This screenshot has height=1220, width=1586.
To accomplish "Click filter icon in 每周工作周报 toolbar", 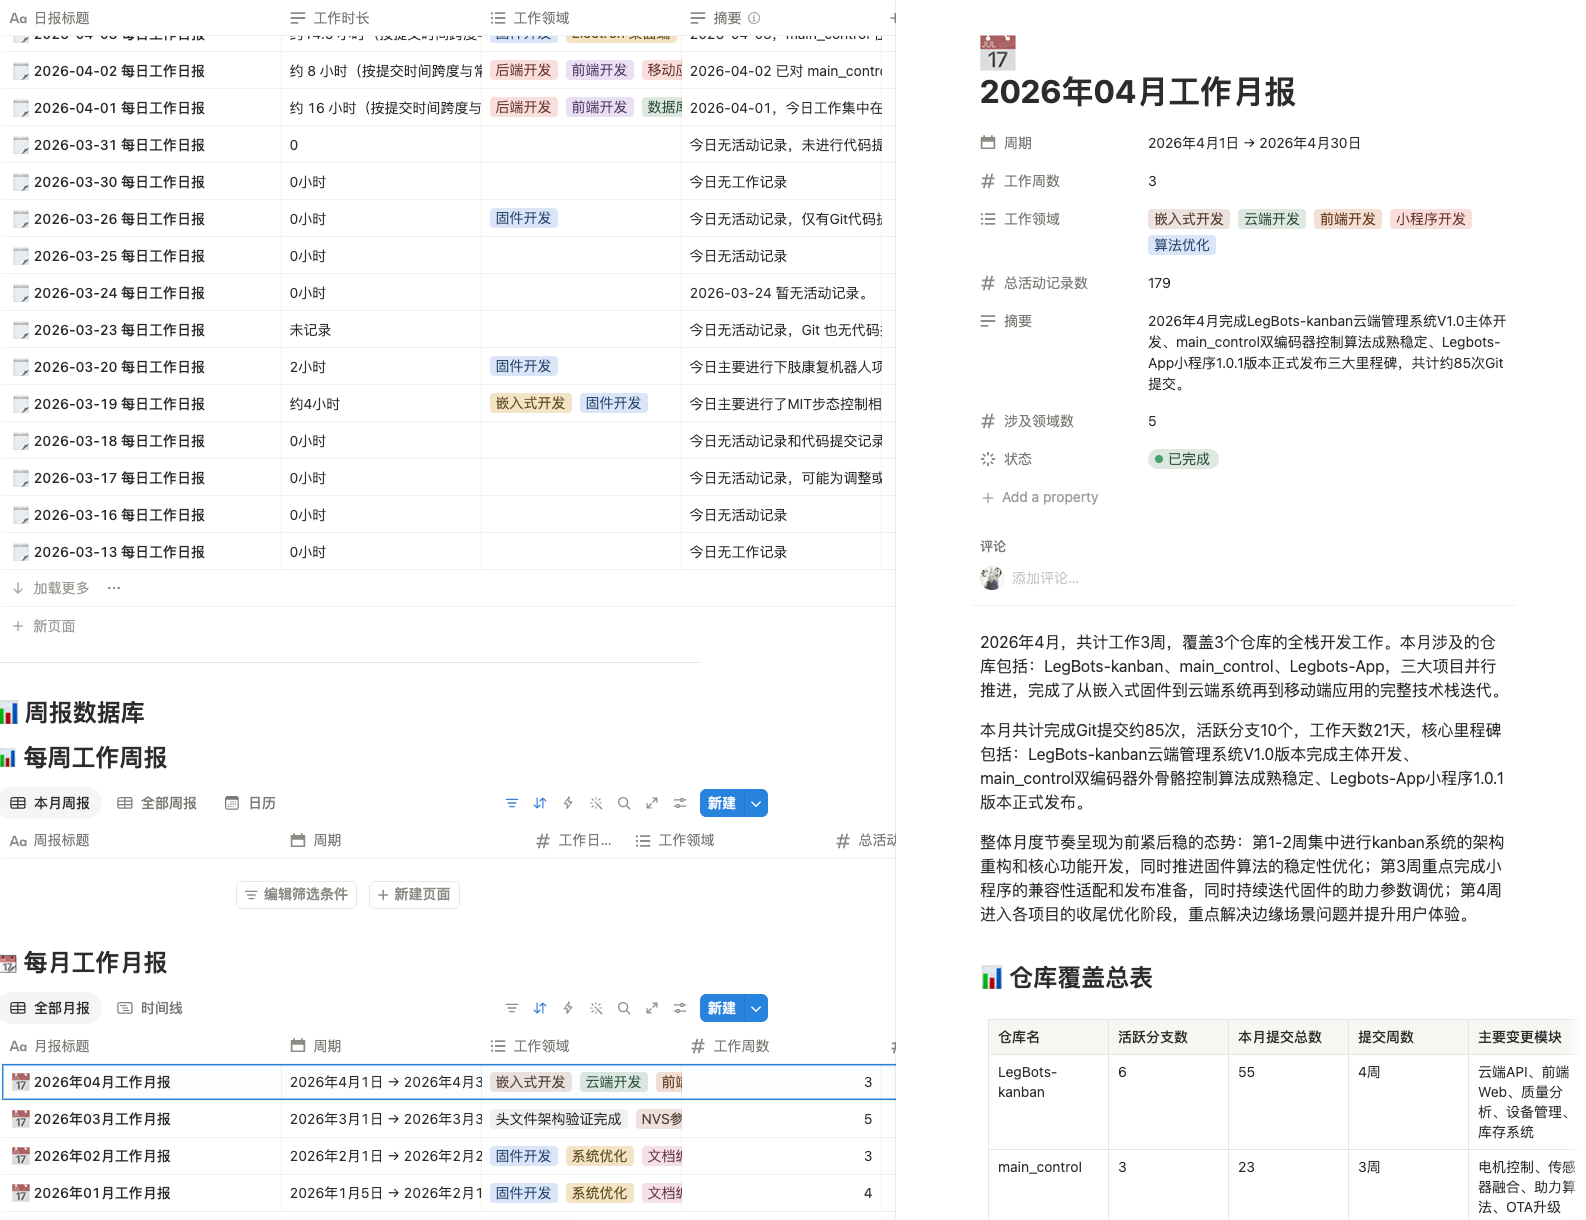I will click(512, 803).
